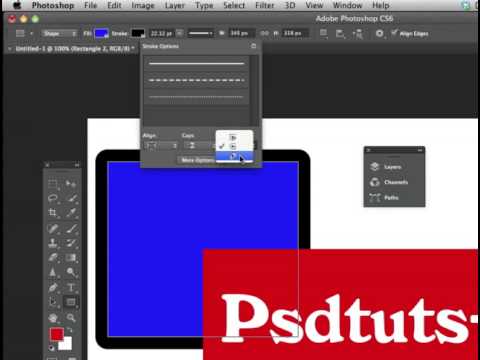Select the Gradient tool

click(x=71, y=258)
